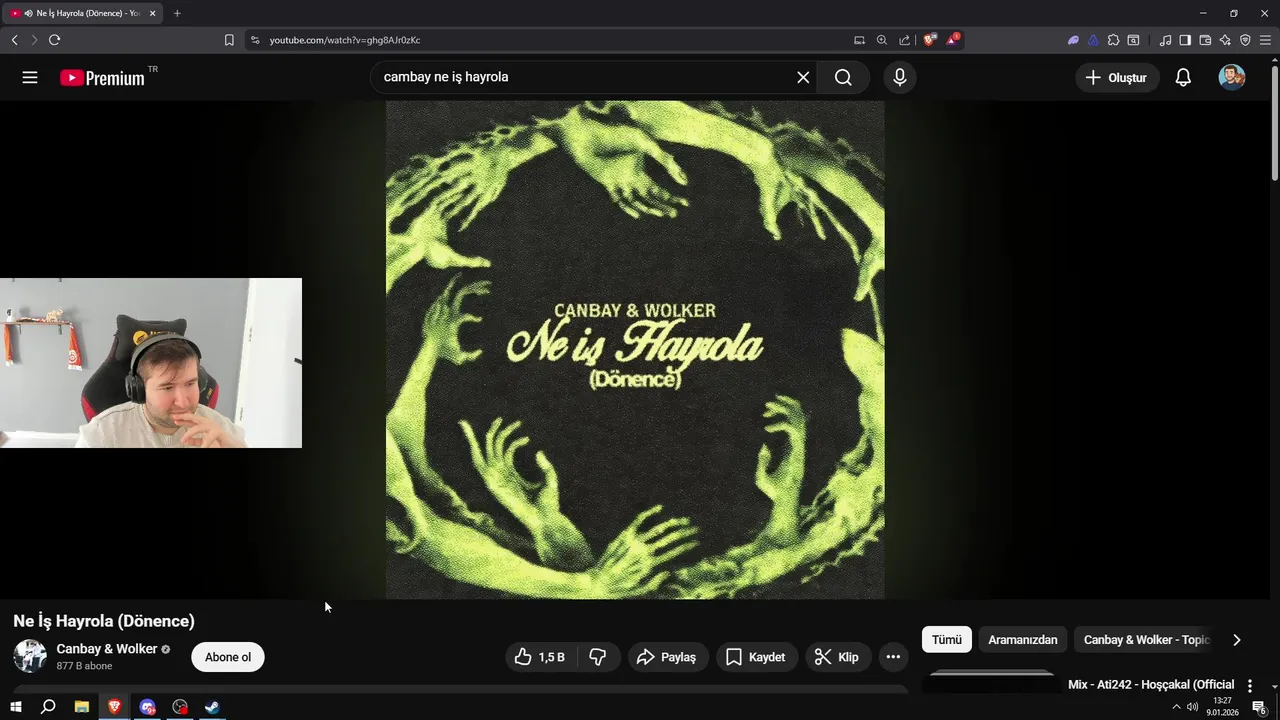Screen dimensions: 1280x720
Task: Like the video with thumbs up
Action: click(539, 657)
